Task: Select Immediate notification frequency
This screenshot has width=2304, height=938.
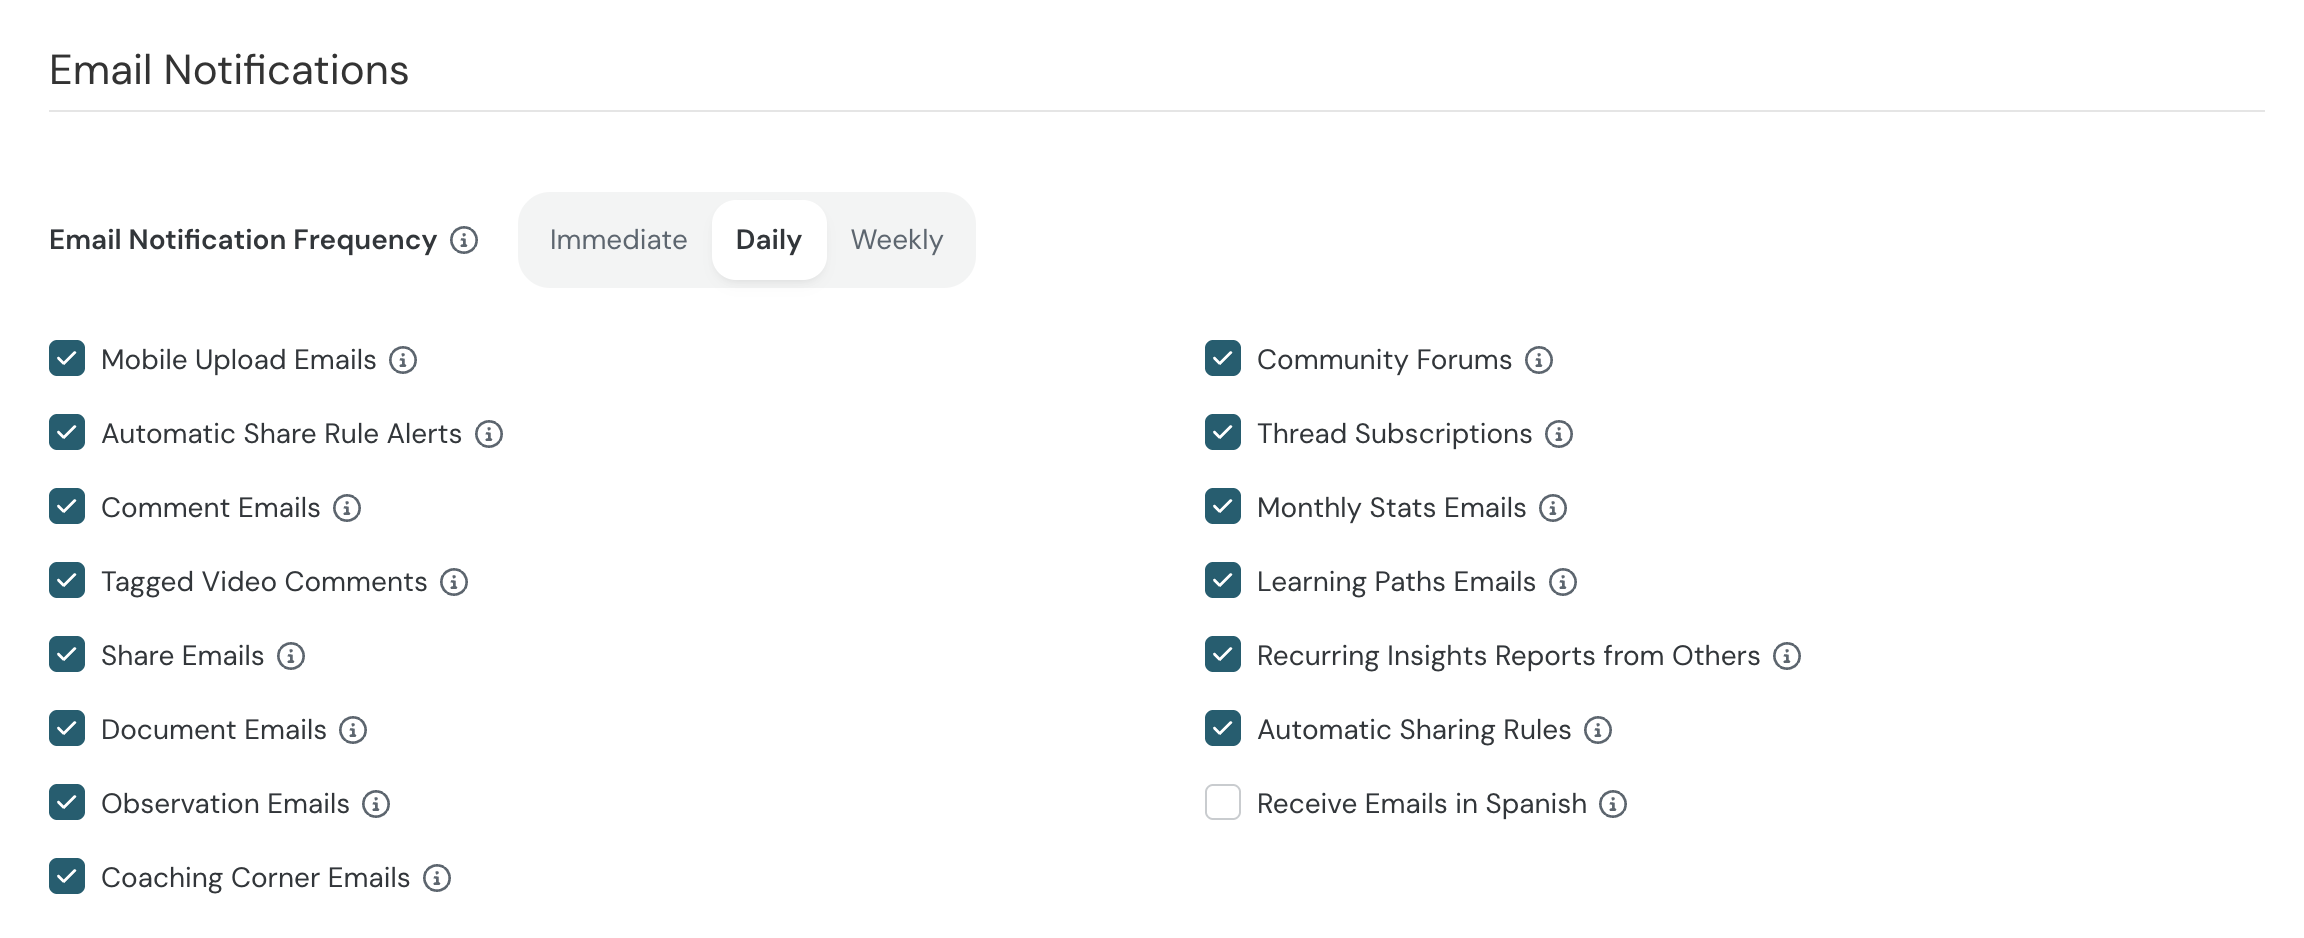Action: point(618,240)
